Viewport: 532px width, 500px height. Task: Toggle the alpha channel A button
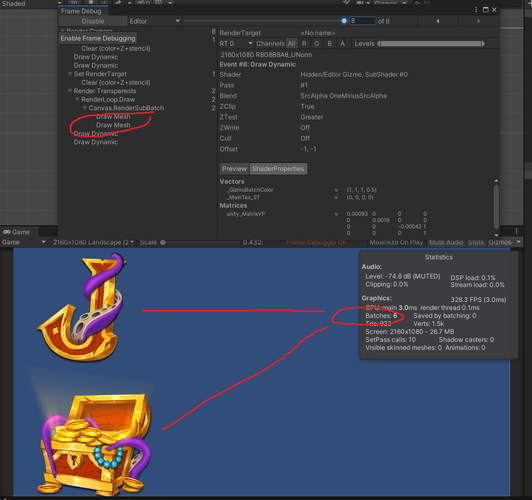342,44
